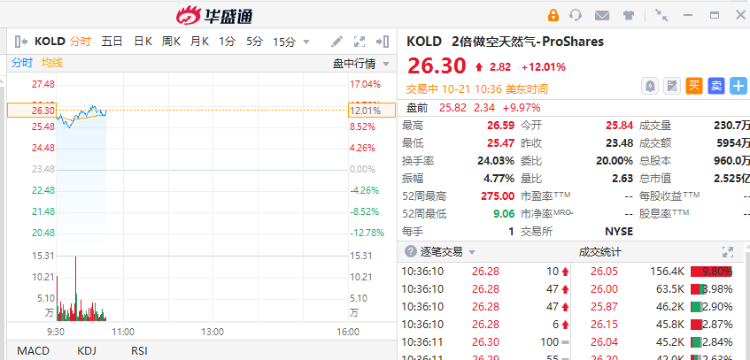
Task: Click the orange 买 buy button
Action: [x=694, y=86]
